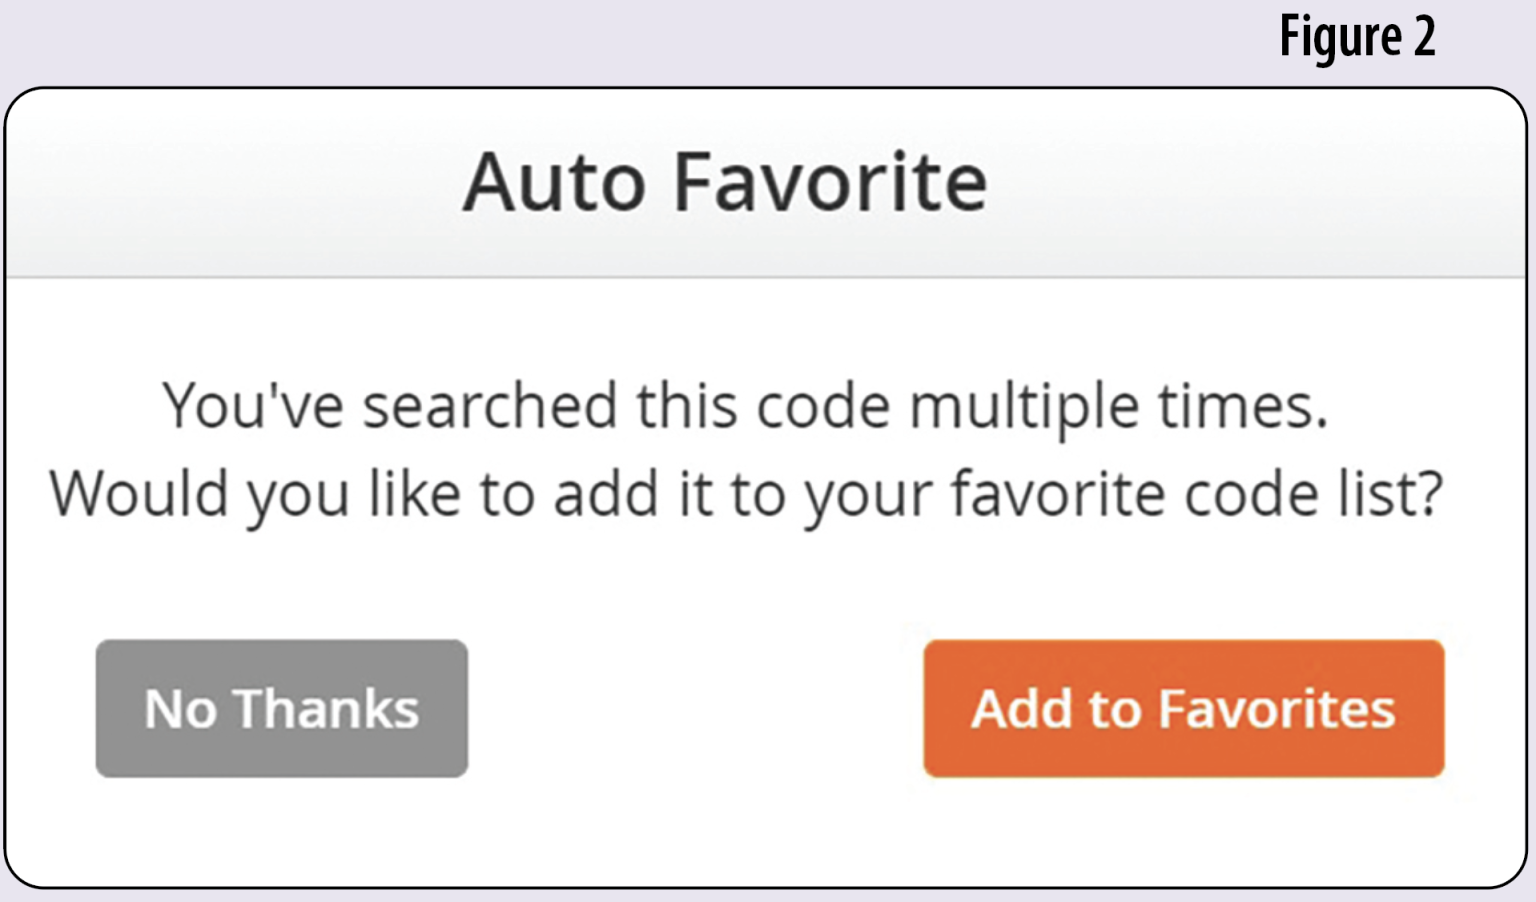Select the orange Add to Favorites button
1536x902 pixels.
(x=1184, y=708)
